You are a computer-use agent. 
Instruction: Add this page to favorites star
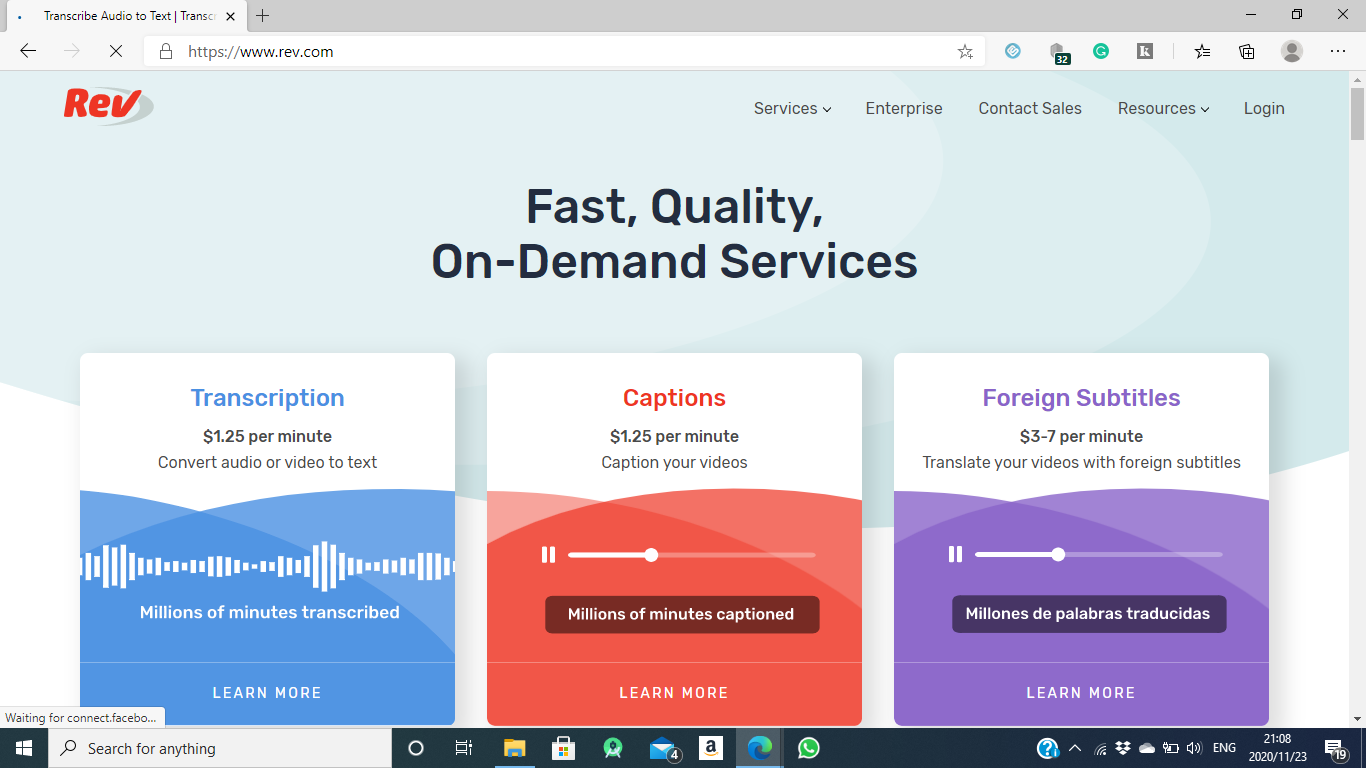point(965,51)
